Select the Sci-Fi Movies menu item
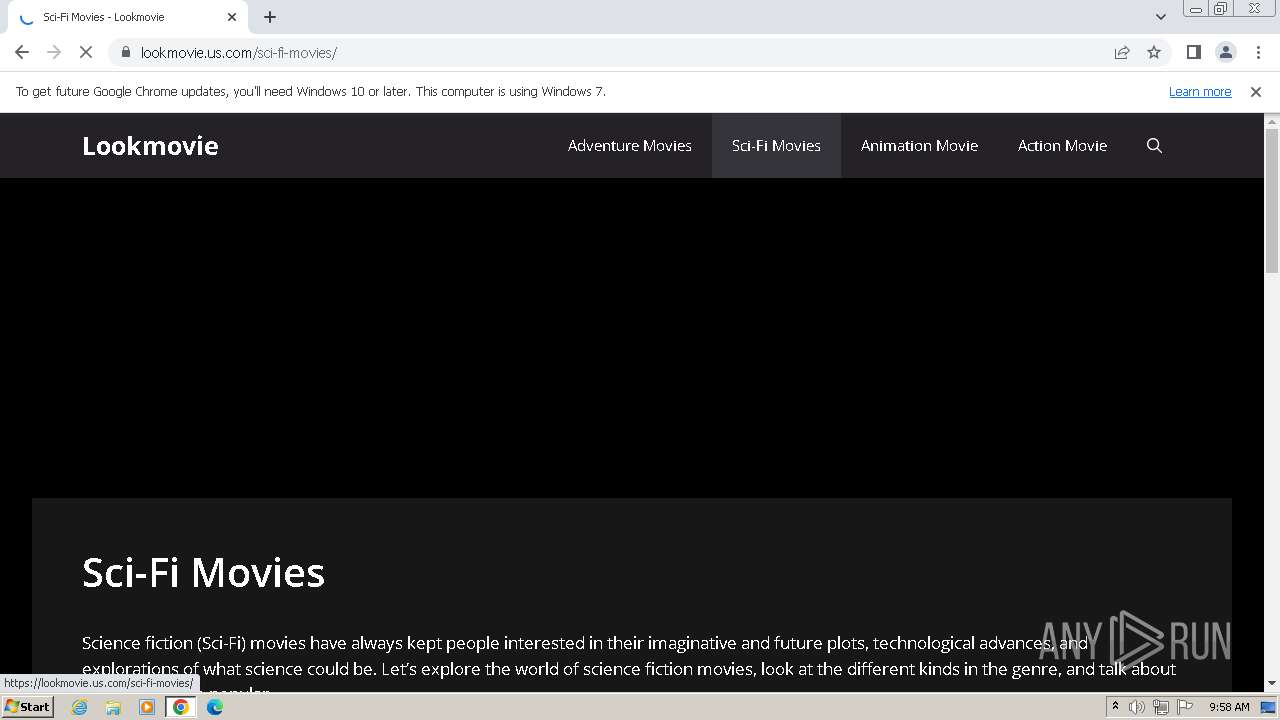 tap(776, 146)
